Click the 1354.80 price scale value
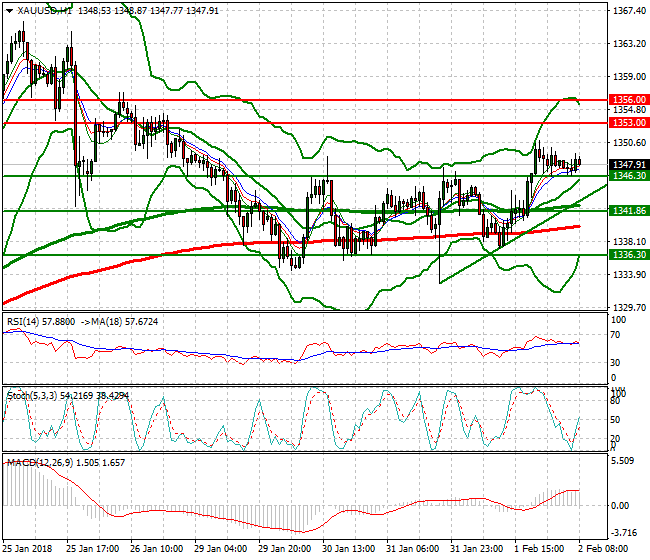 629,110
